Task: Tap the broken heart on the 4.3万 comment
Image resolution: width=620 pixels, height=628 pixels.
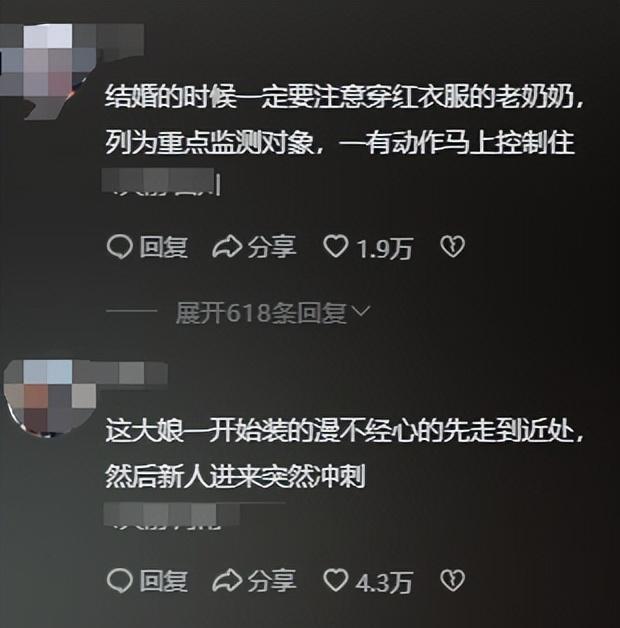Action: pyautogui.click(x=453, y=580)
